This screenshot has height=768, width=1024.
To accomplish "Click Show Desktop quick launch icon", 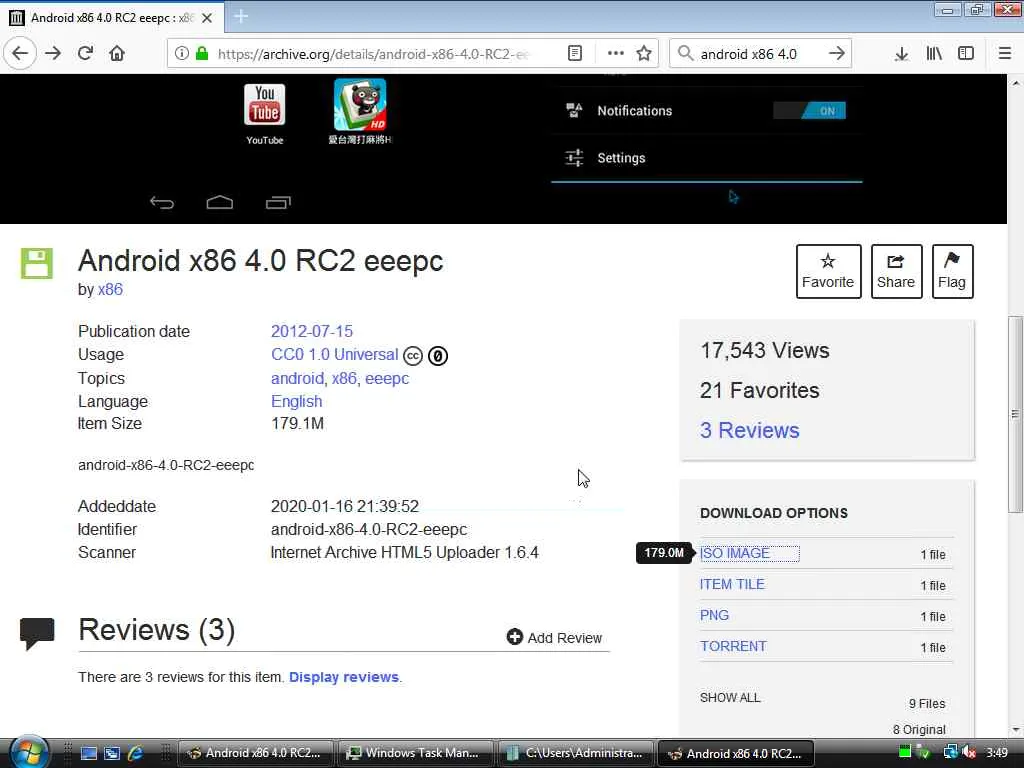I will 88,753.
